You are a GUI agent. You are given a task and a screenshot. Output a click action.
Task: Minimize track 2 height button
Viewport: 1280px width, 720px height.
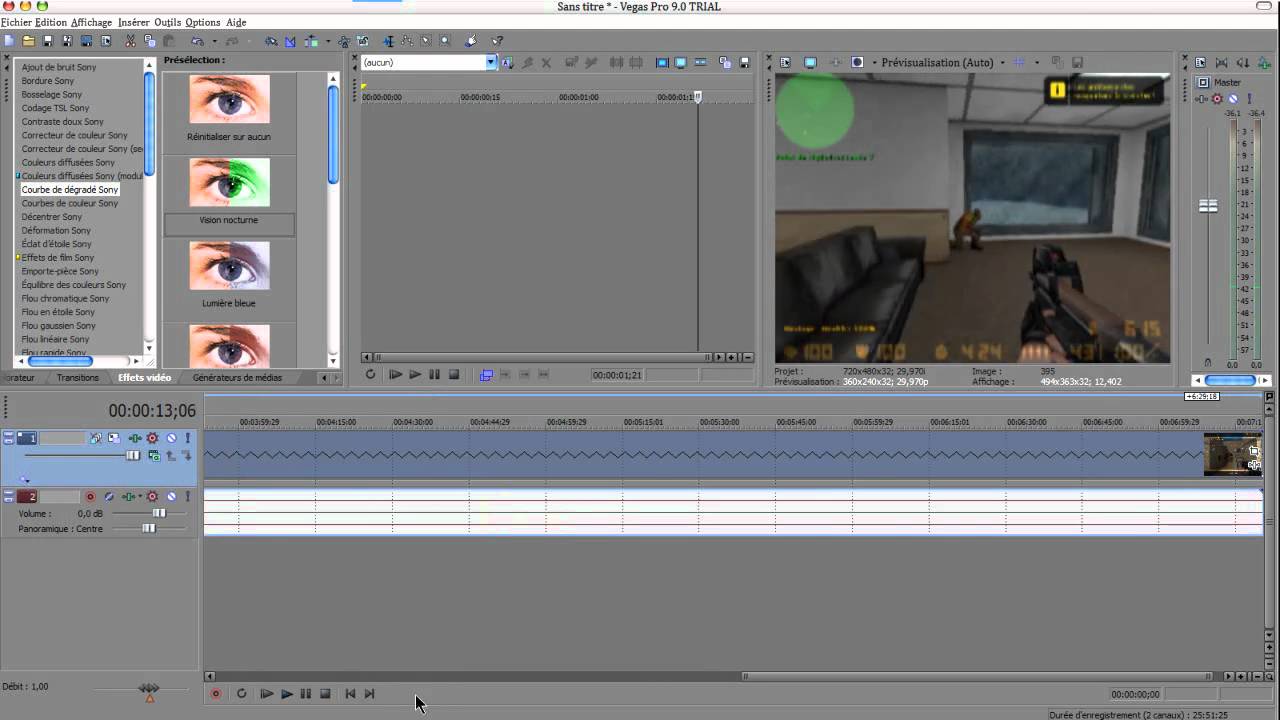8,492
